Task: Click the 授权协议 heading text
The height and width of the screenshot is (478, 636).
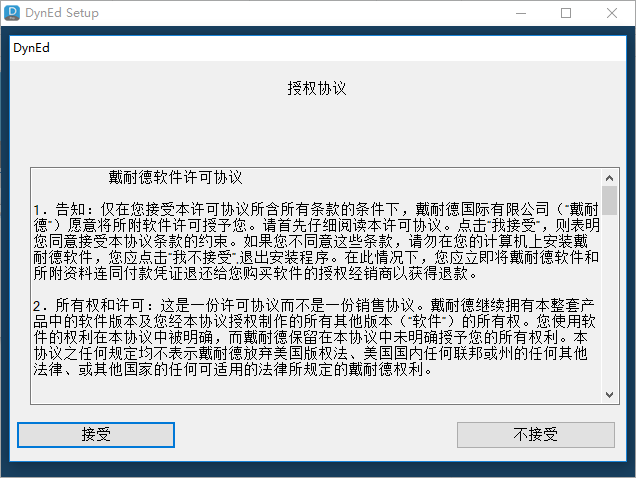Action: (317, 88)
